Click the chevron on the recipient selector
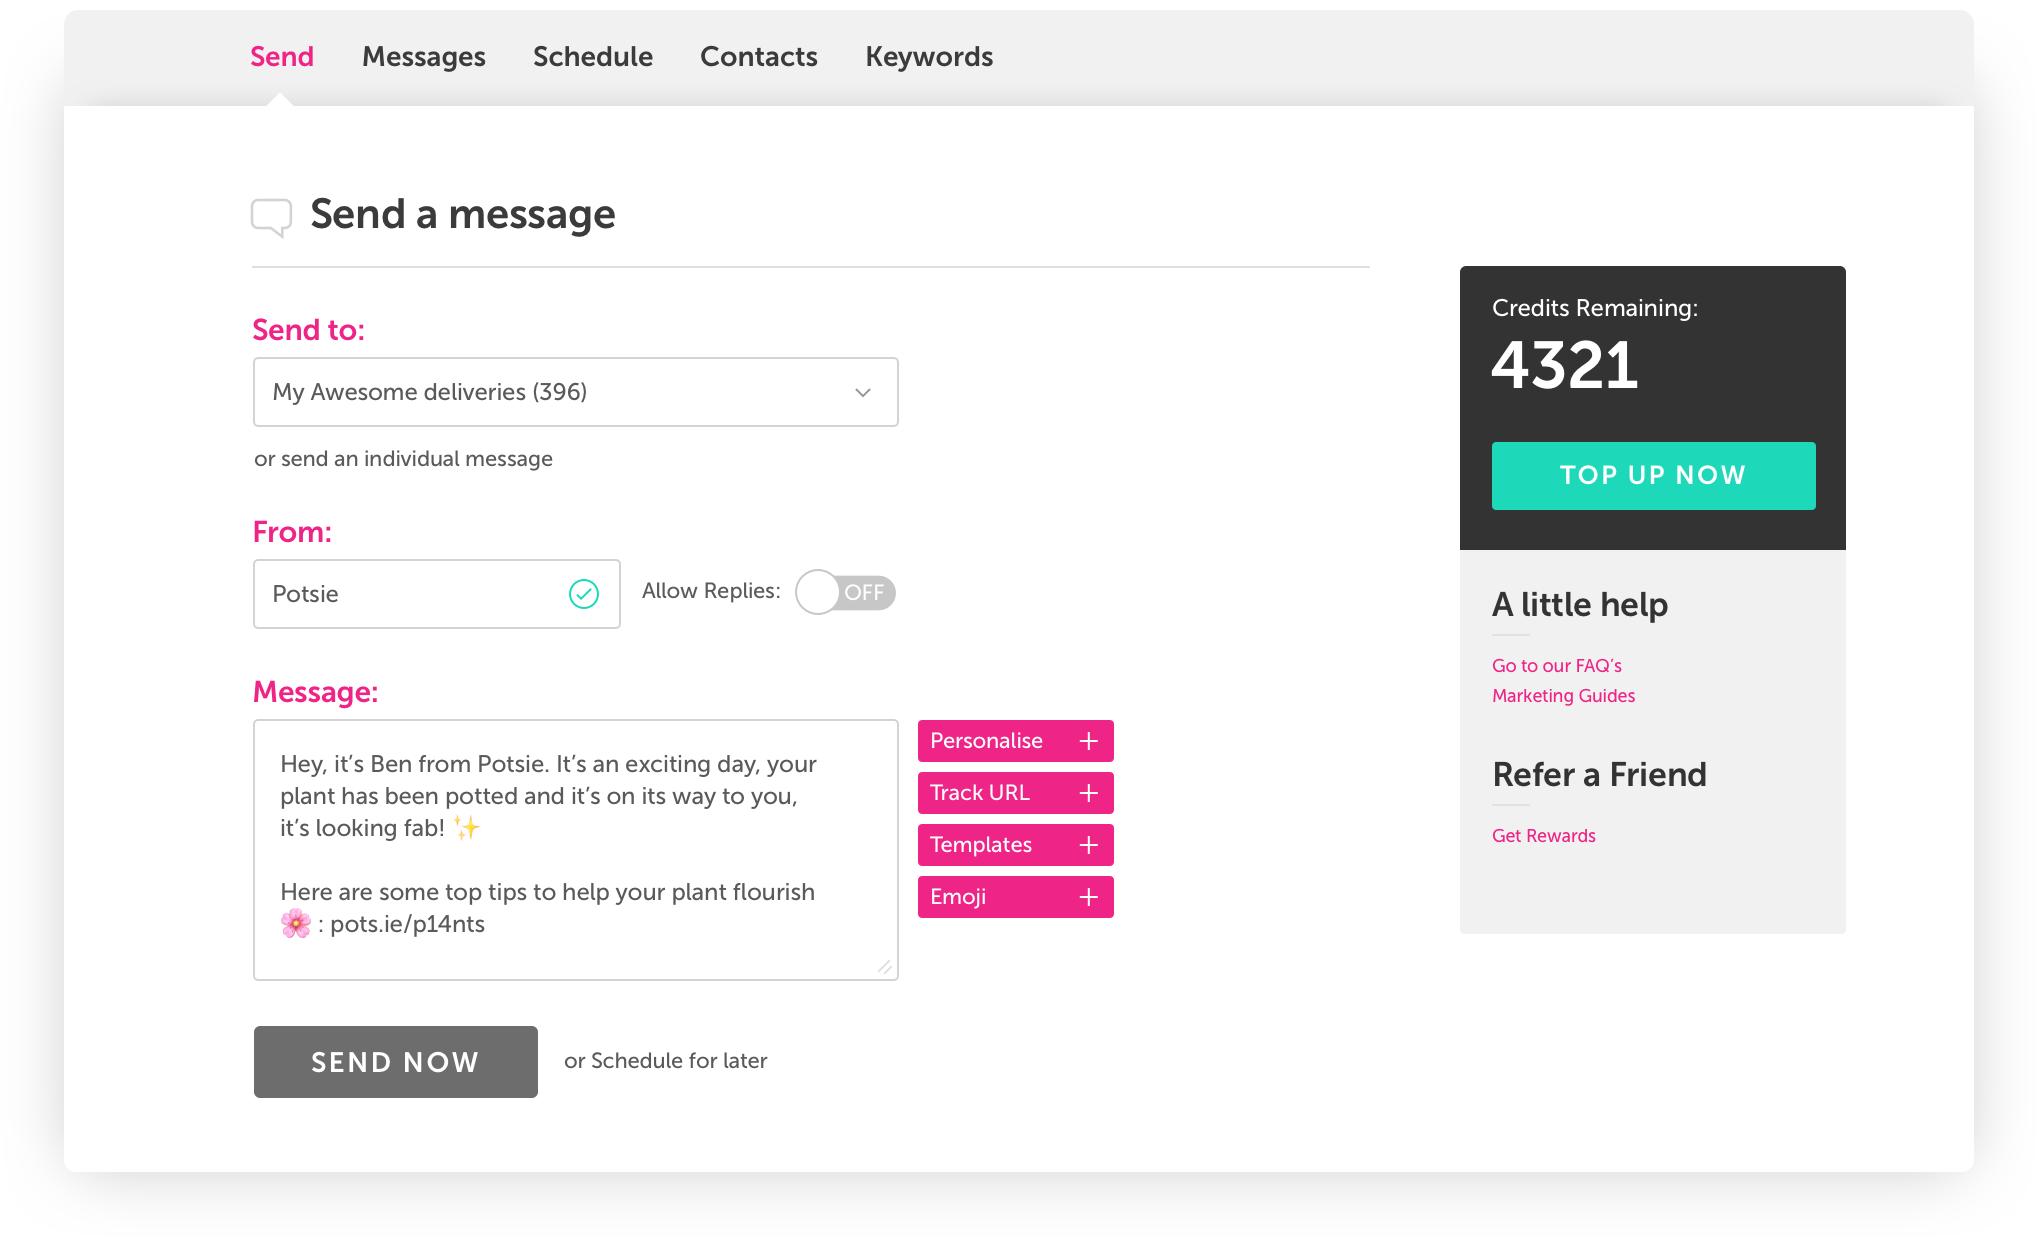2038x1238 pixels. 862,391
